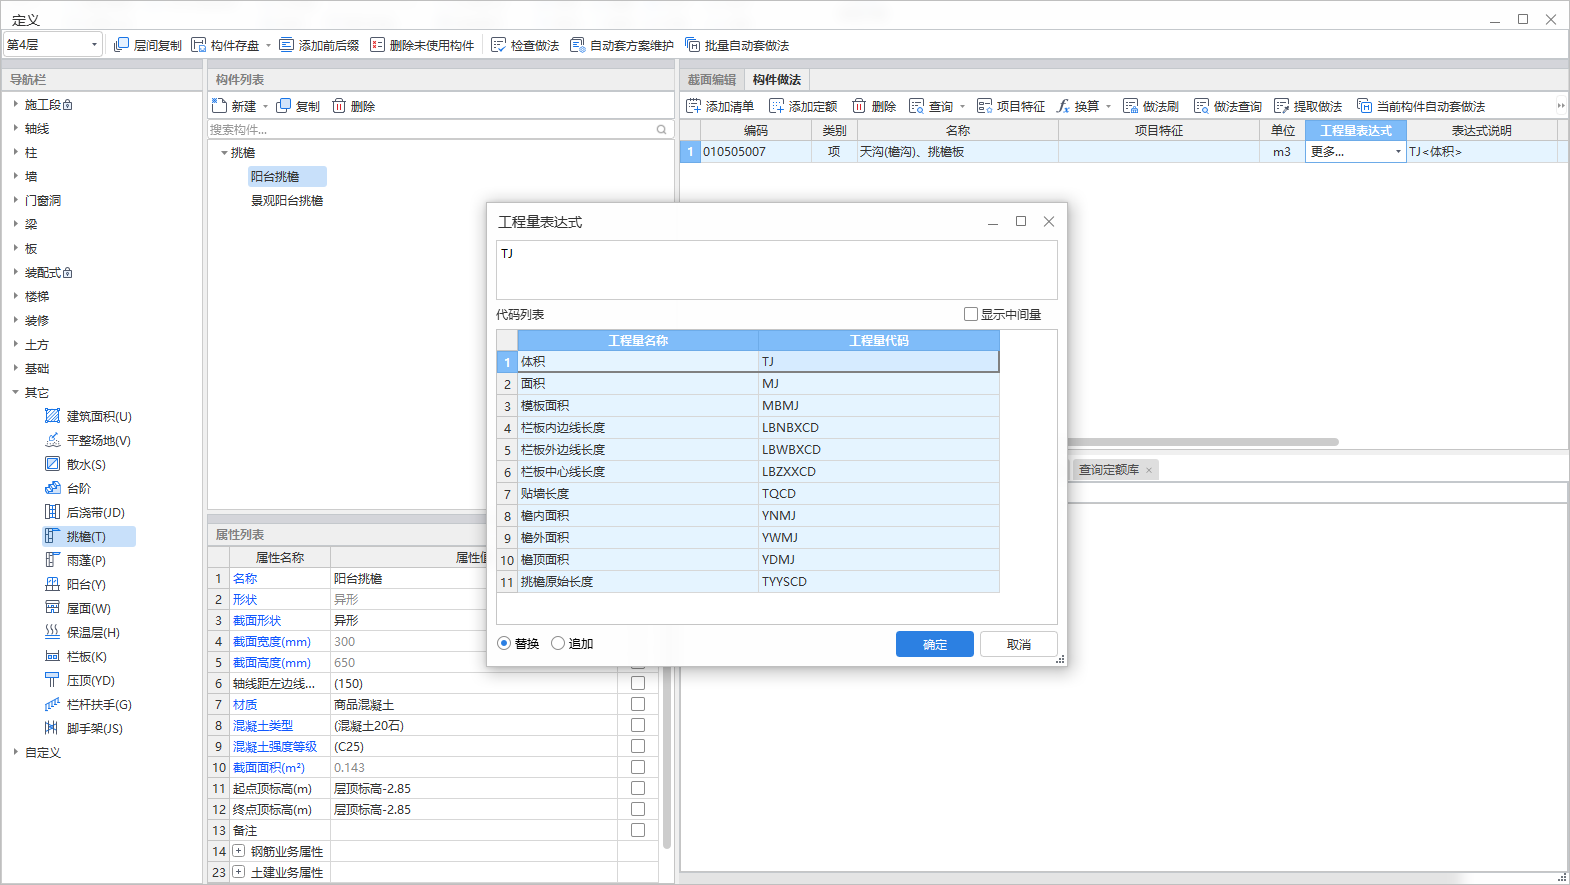Create new component with 新建

point(235,106)
